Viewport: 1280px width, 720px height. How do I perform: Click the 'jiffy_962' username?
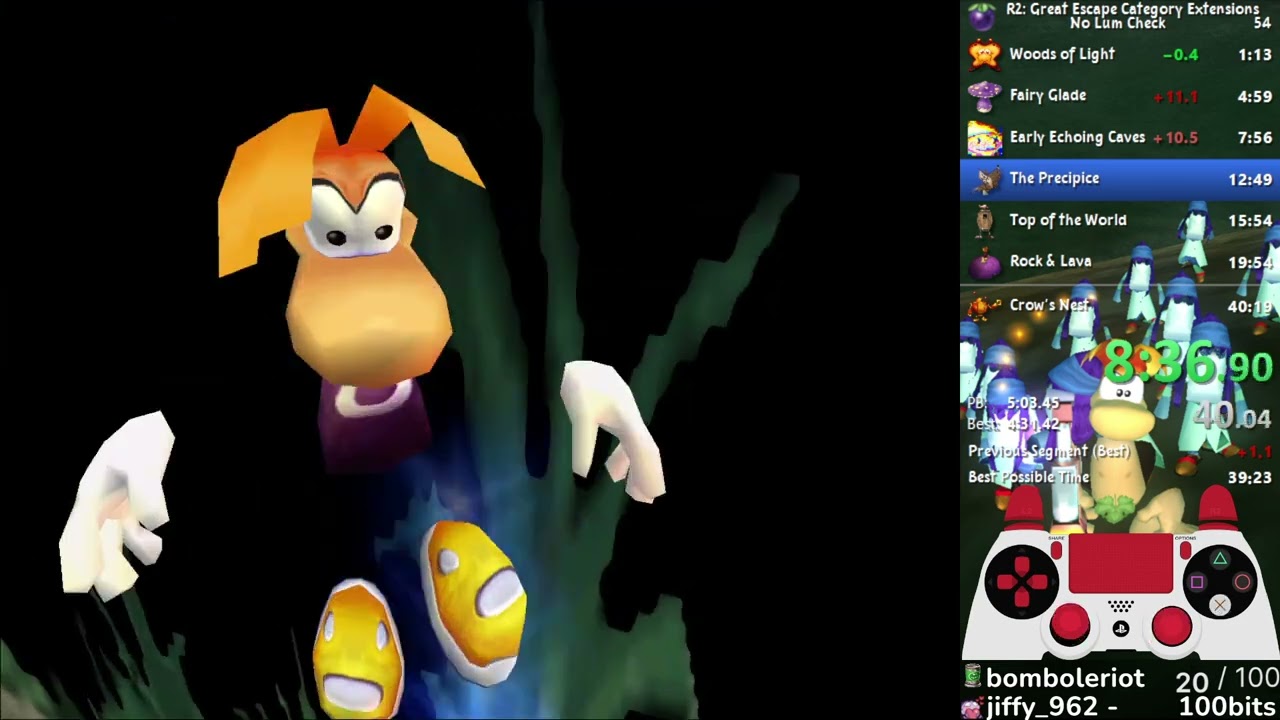[x=1042, y=707]
